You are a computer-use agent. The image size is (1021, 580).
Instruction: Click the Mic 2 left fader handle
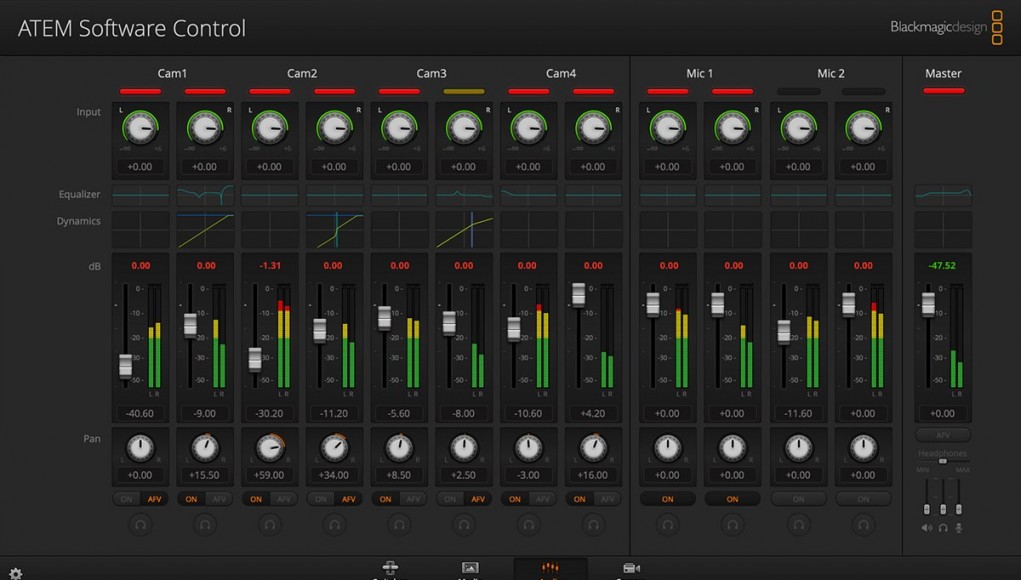click(x=784, y=331)
